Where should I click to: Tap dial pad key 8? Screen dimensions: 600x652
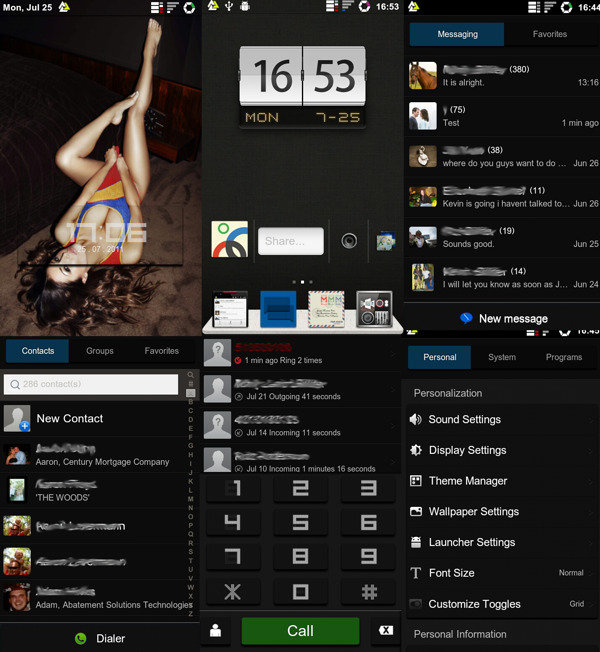coord(301,557)
